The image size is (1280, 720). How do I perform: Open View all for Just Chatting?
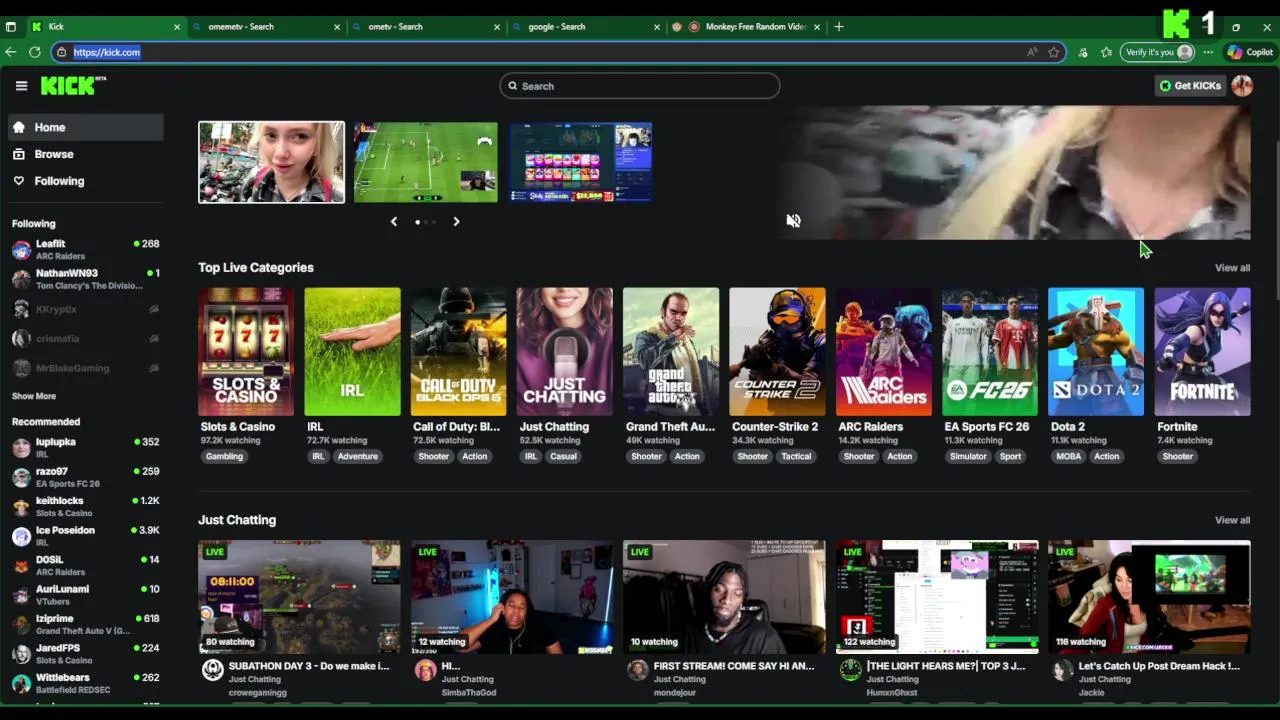click(1232, 520)
